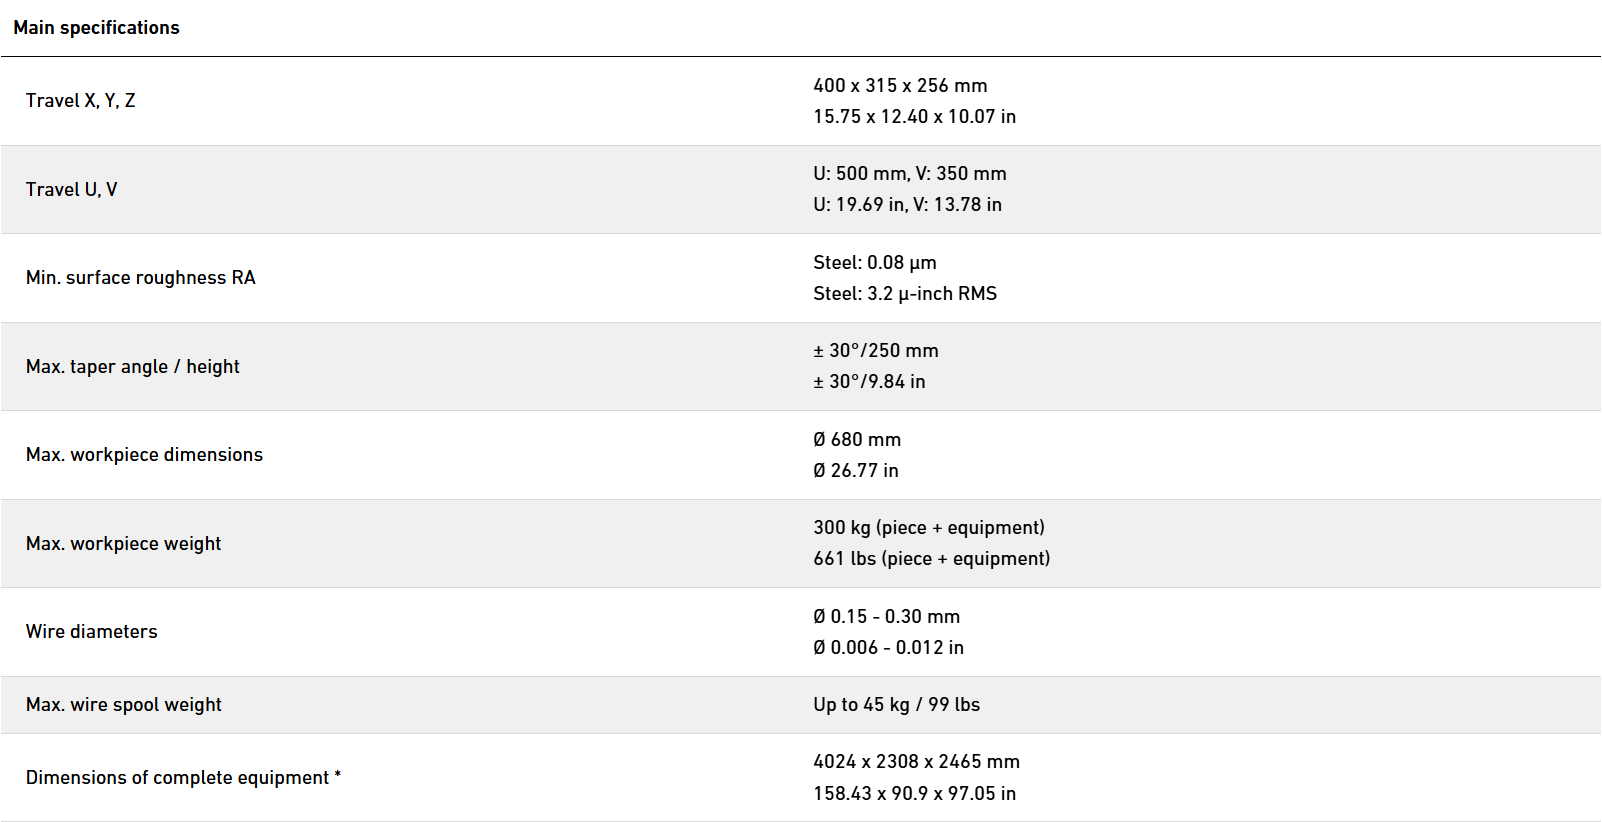The image size is (1602, 822).
Task: Click the Main specifications heading
Action: 96,28
